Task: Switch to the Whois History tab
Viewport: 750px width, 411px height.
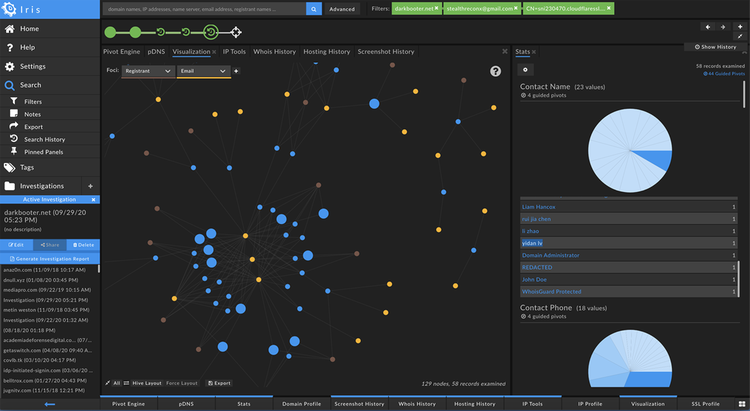Action: (275, 51)
